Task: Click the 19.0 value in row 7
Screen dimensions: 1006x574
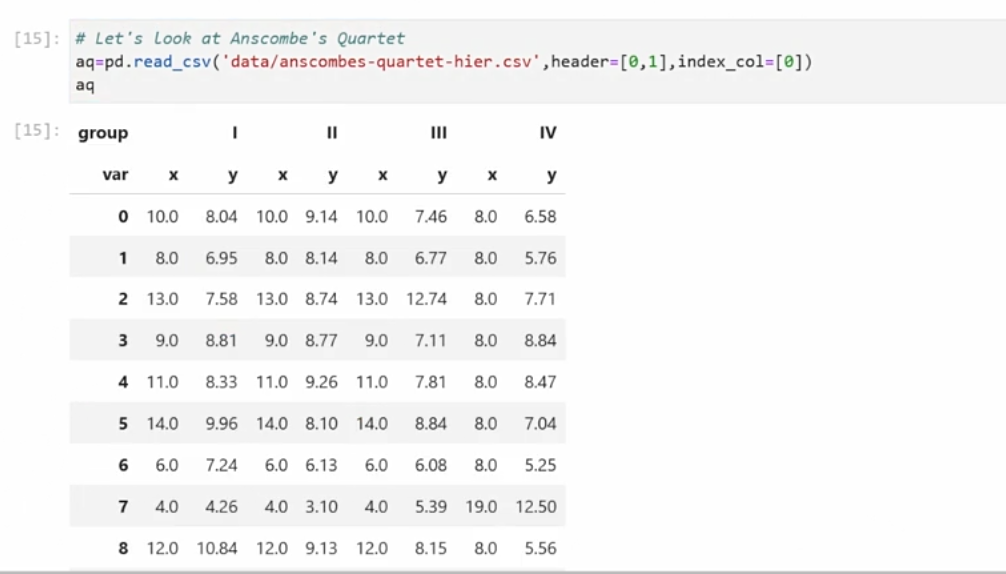Action: click(481, 507)
